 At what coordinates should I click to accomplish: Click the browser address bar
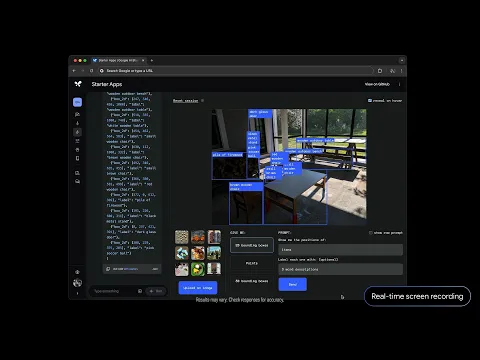[235, 71]
